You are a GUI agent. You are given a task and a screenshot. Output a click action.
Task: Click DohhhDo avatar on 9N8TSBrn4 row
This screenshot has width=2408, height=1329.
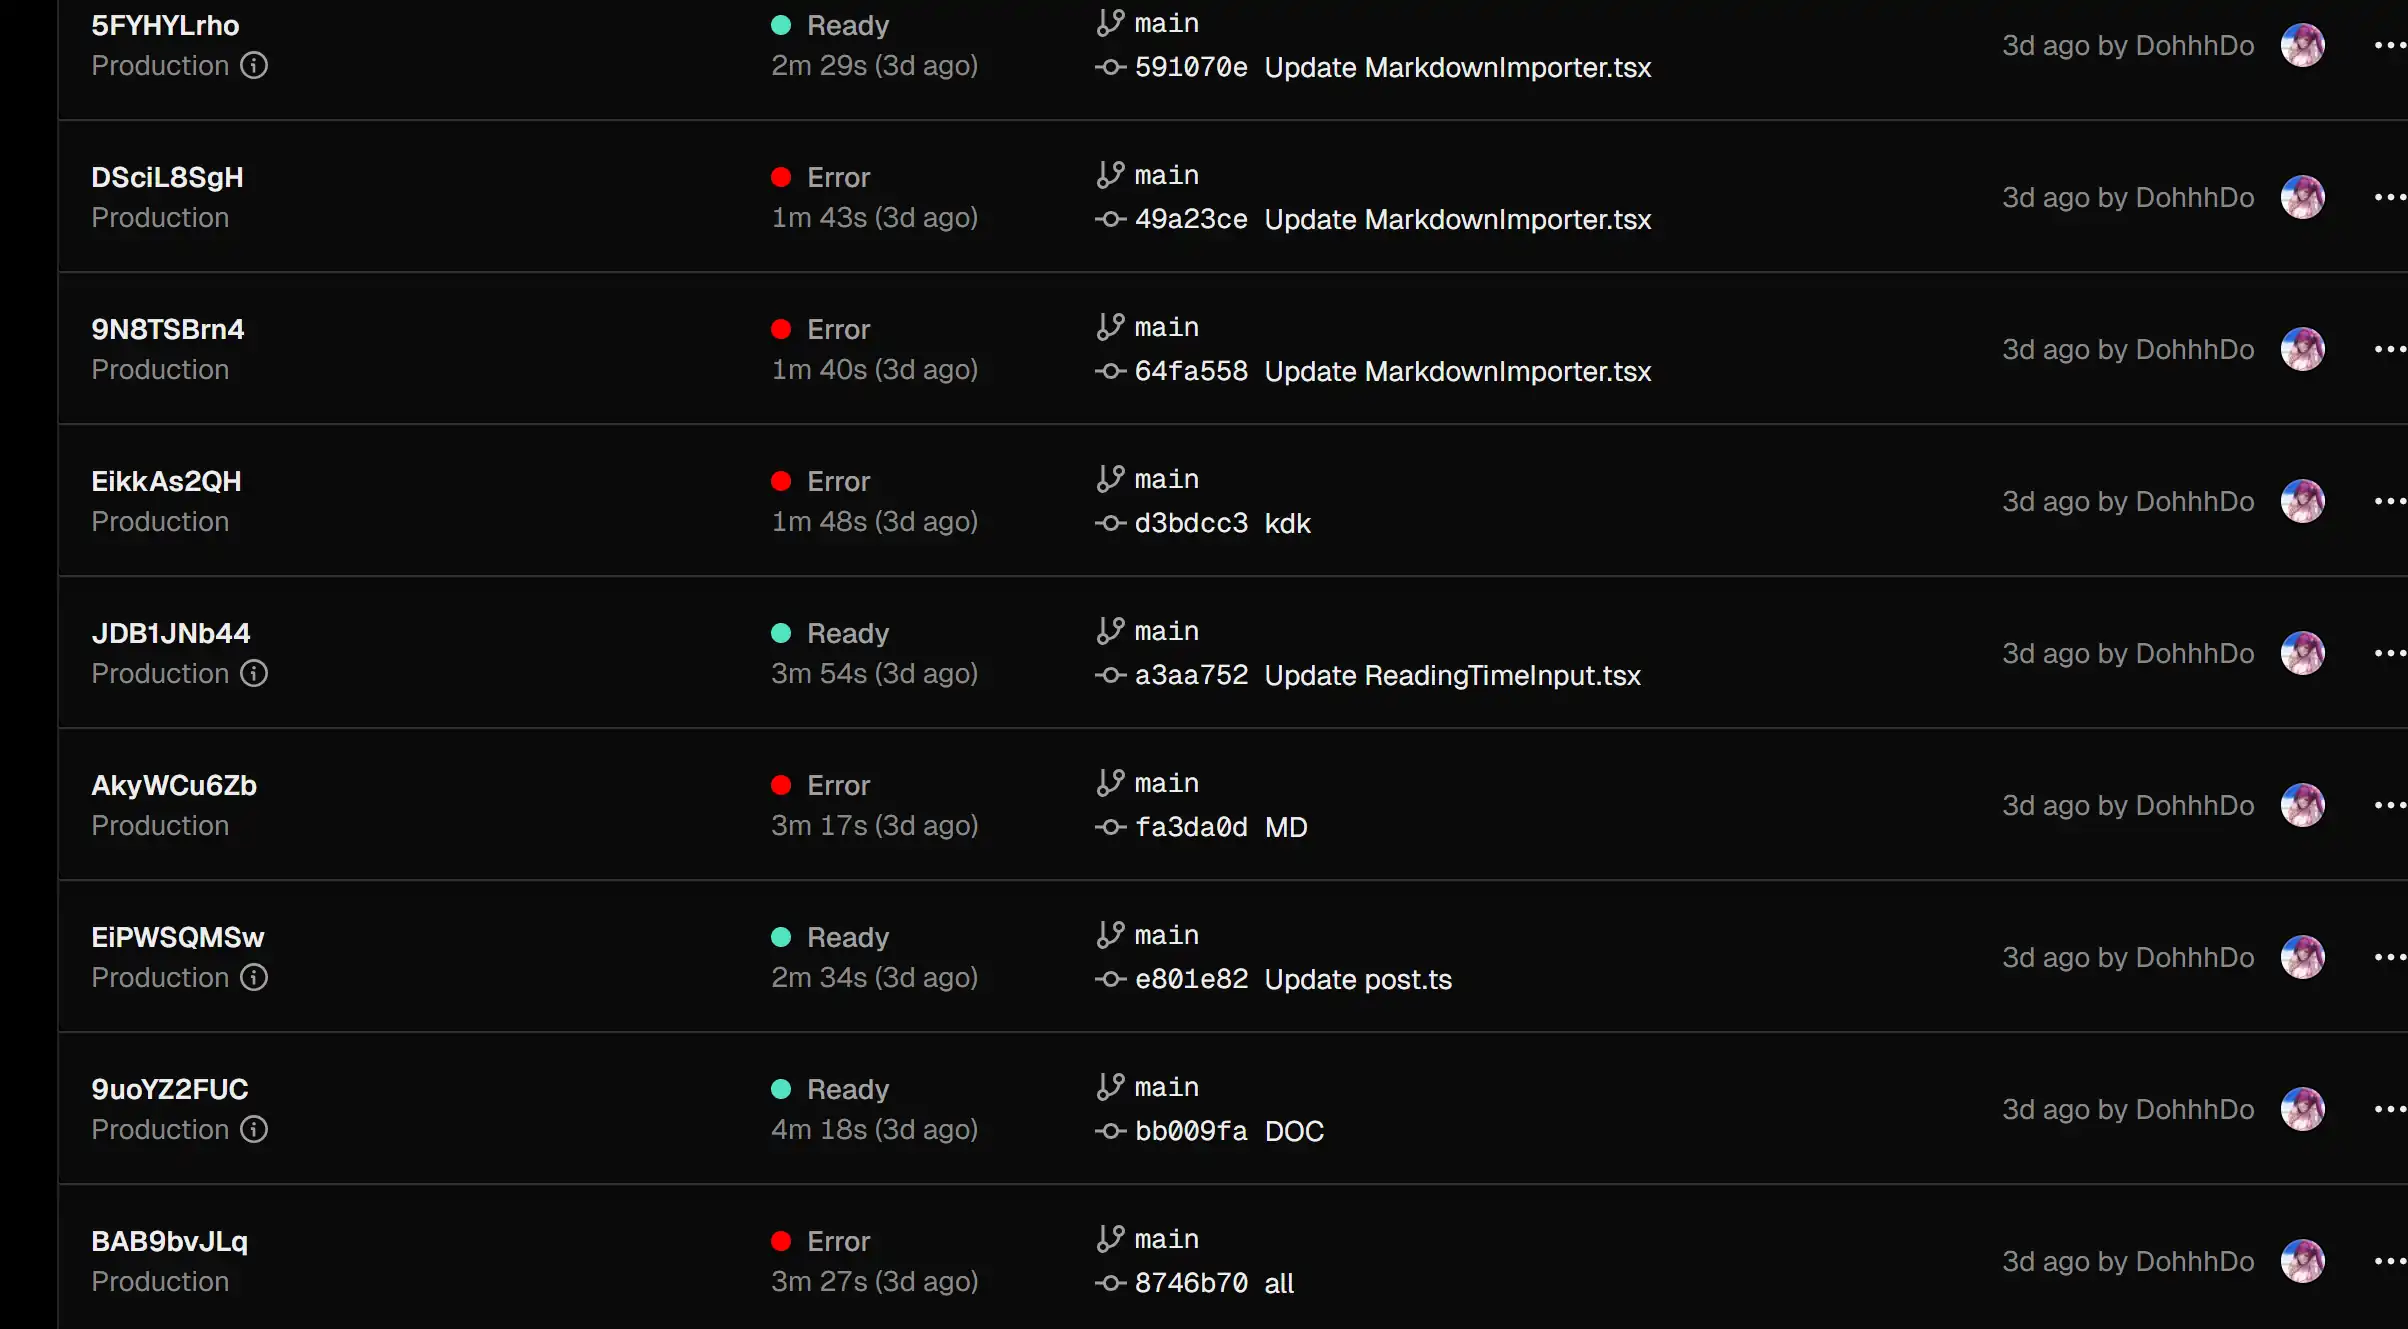(x=2302, y=349)
